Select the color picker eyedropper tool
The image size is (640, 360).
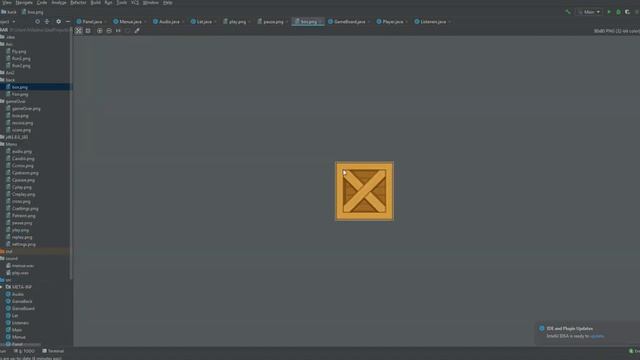(137, 31)
